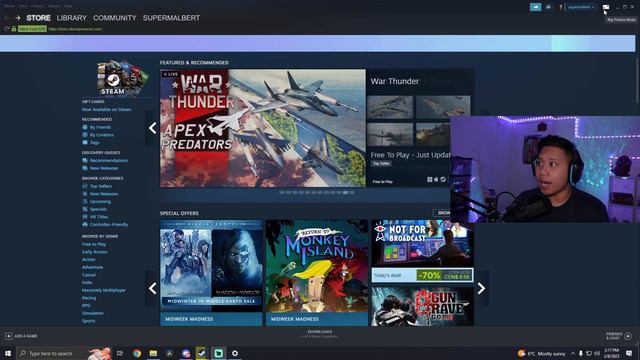Click the taskbar search box
The width and height of the screenshot is (640, 360).
64,353
